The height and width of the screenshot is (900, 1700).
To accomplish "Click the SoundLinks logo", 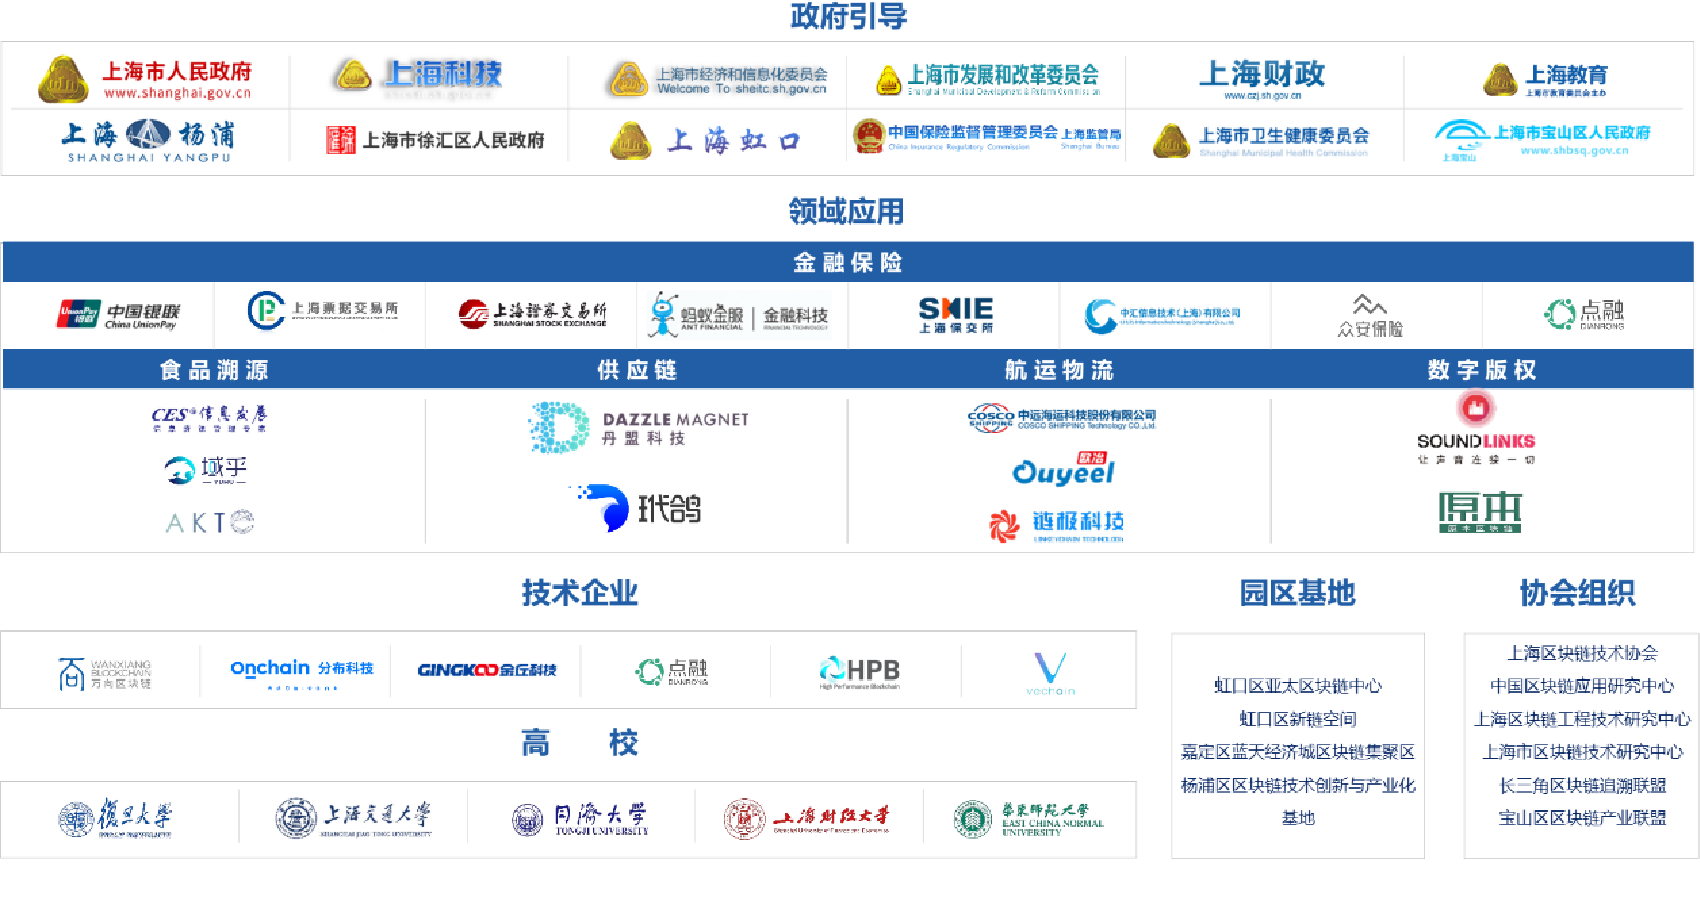I will tap(1476, 428).
